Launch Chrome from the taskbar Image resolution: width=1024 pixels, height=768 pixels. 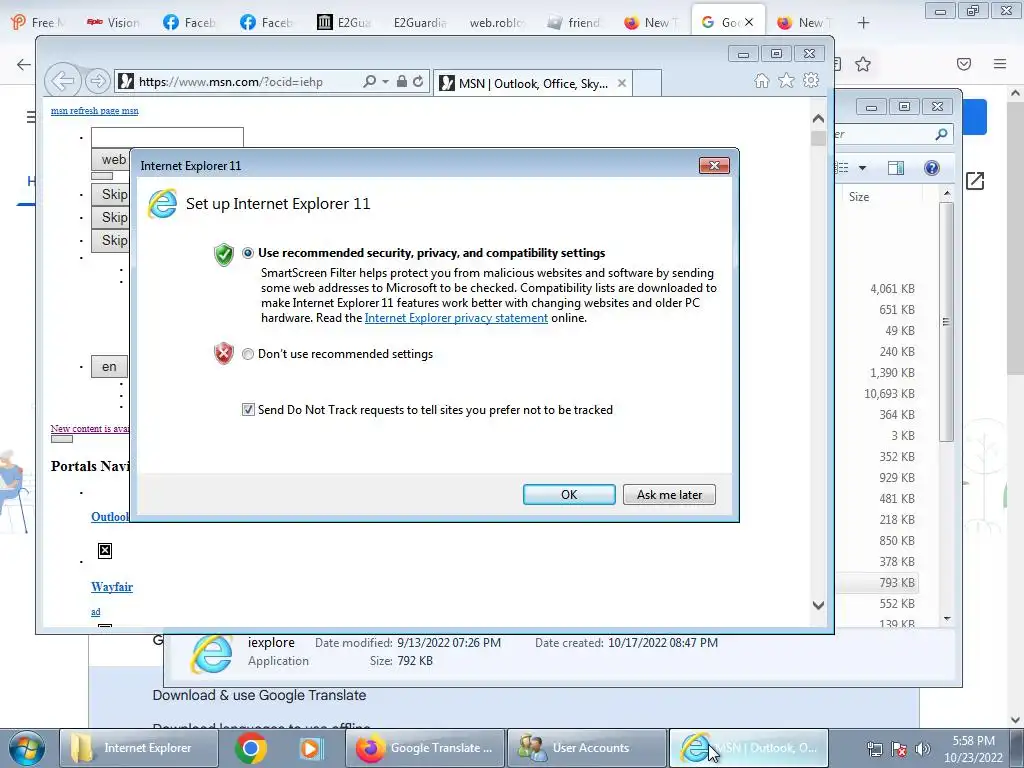(x=251, y=748)
